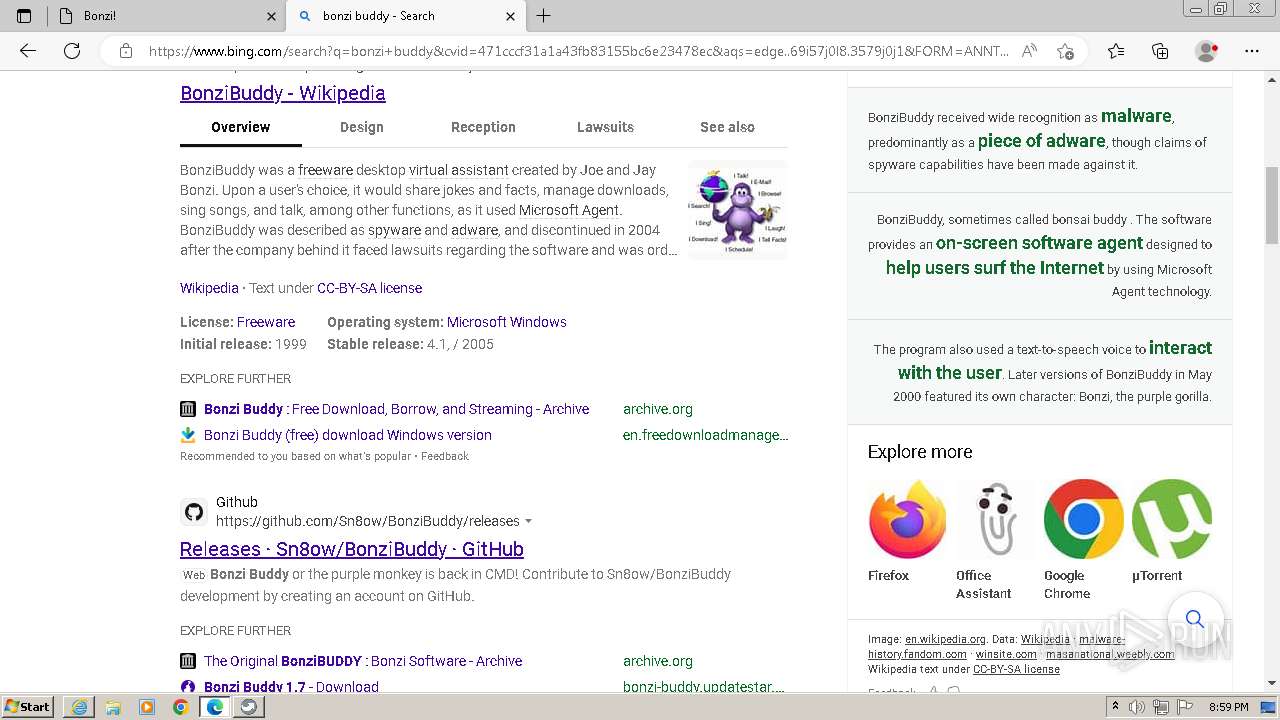1280x720 pixels.
Task: Close the bonzi buddy Search tab
Action: 510,16
